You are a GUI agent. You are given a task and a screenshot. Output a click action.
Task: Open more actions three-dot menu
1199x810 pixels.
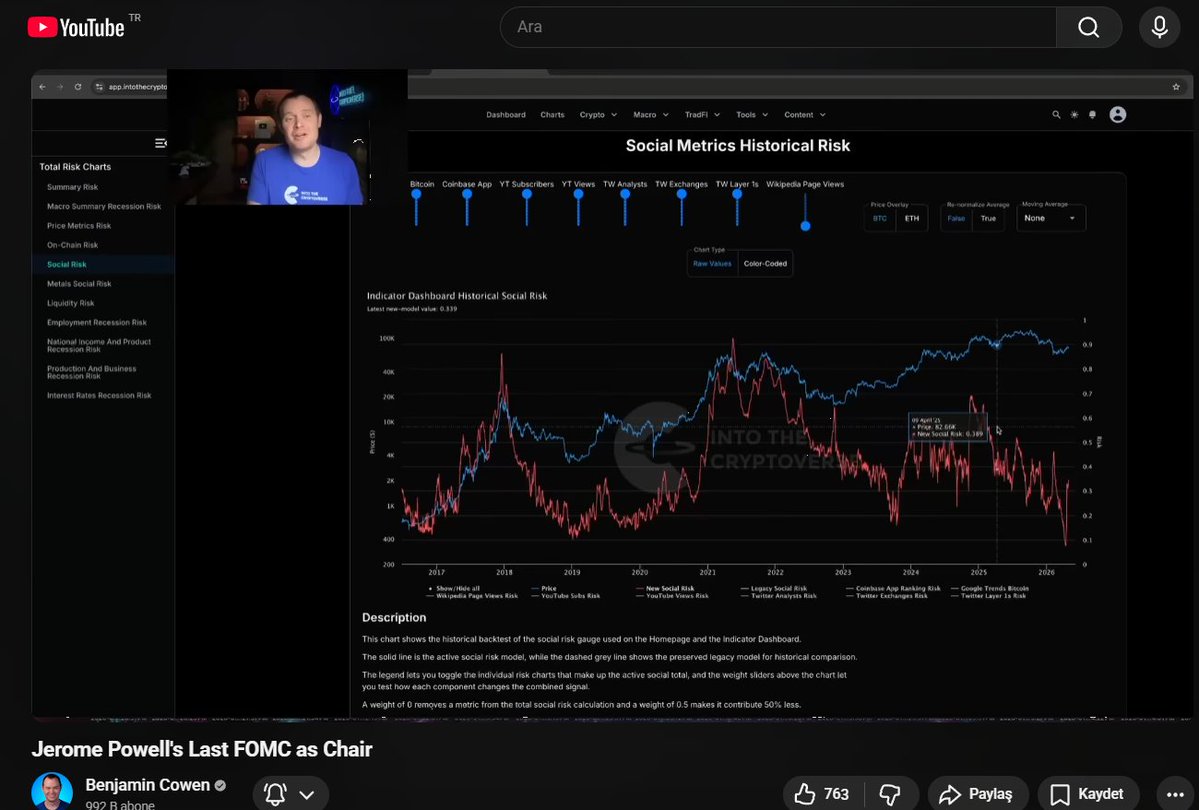coord(1175,795)
